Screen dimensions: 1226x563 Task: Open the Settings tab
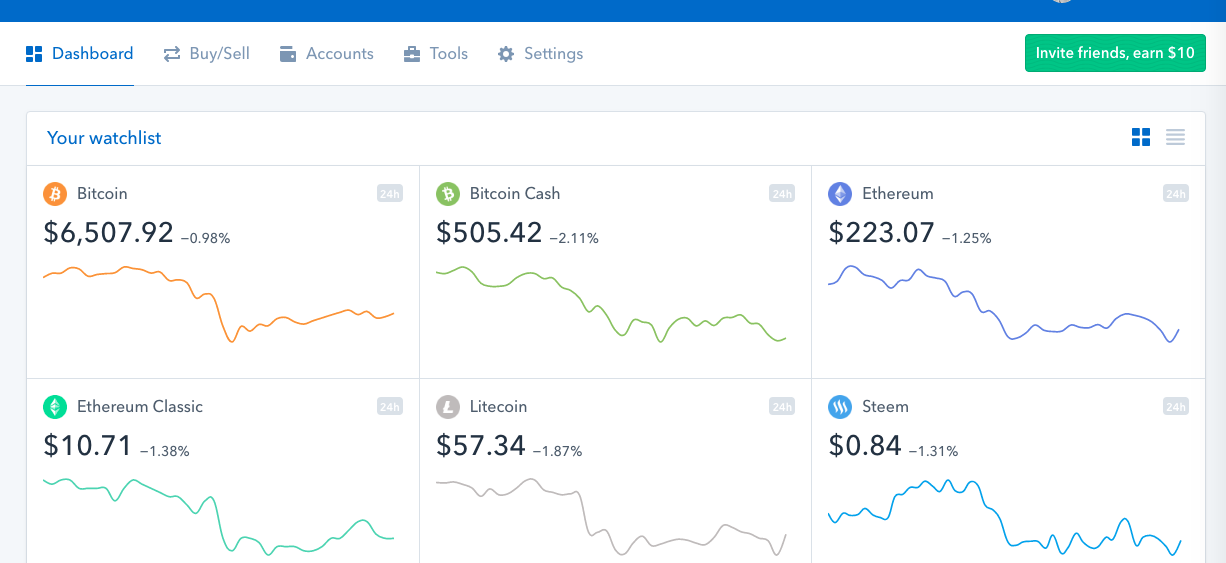(x=540, y=54)
